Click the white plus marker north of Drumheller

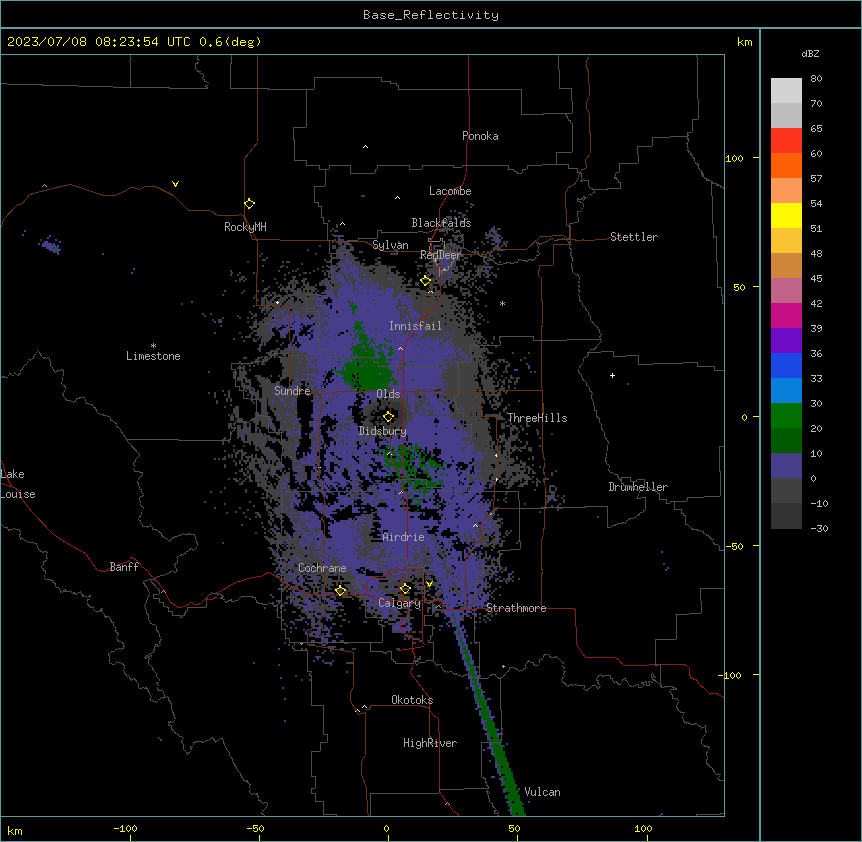pos(612,375)
